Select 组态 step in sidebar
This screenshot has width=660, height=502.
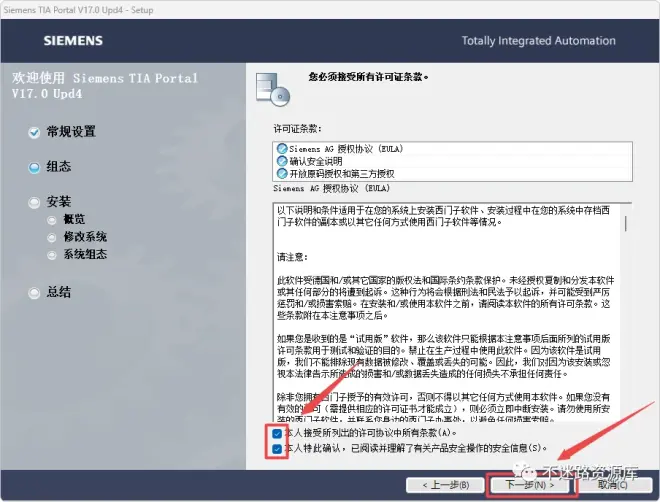[x=59, y=167]
